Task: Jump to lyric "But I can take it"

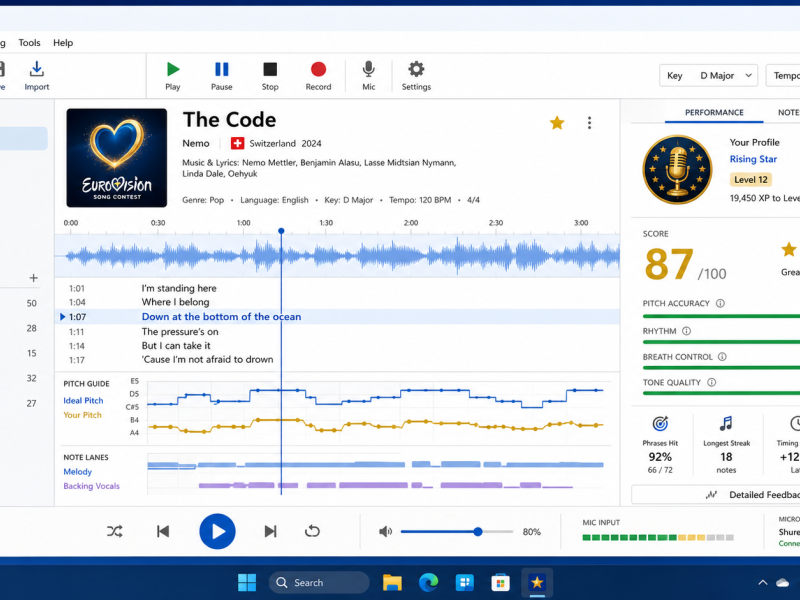Action: pos(176,345)
